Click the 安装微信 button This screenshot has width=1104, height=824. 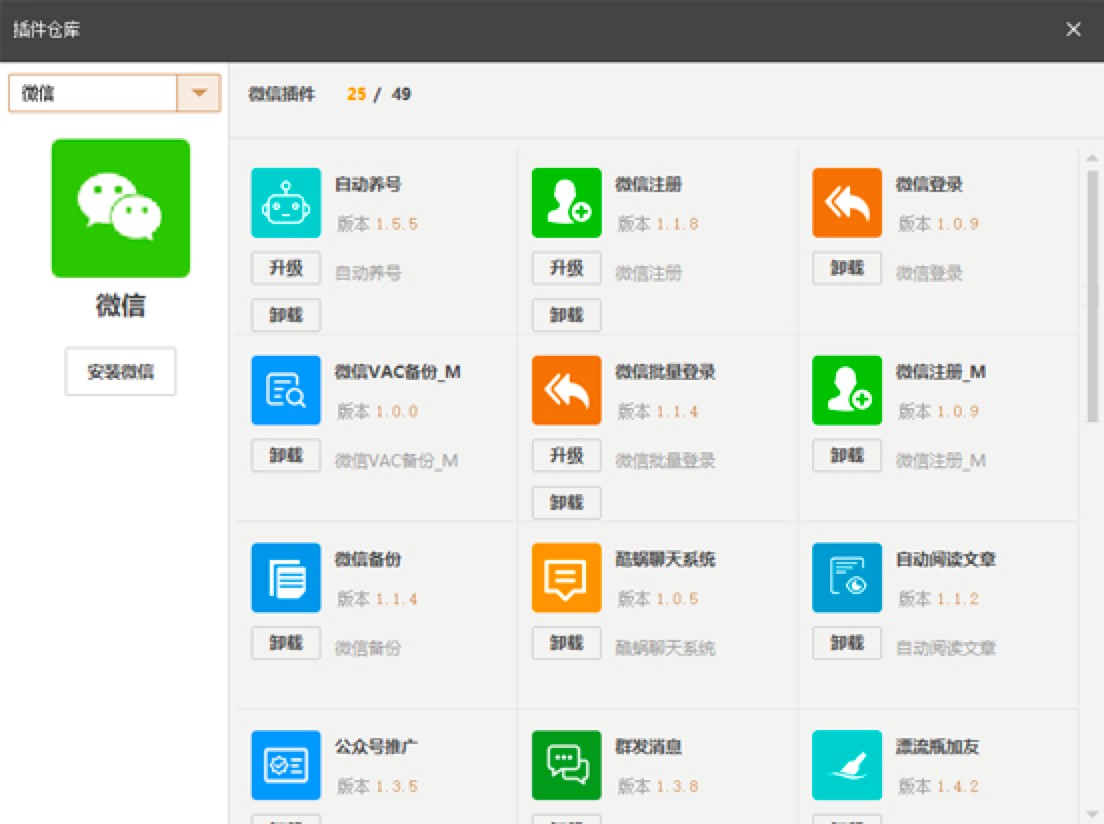pos(121,372)
